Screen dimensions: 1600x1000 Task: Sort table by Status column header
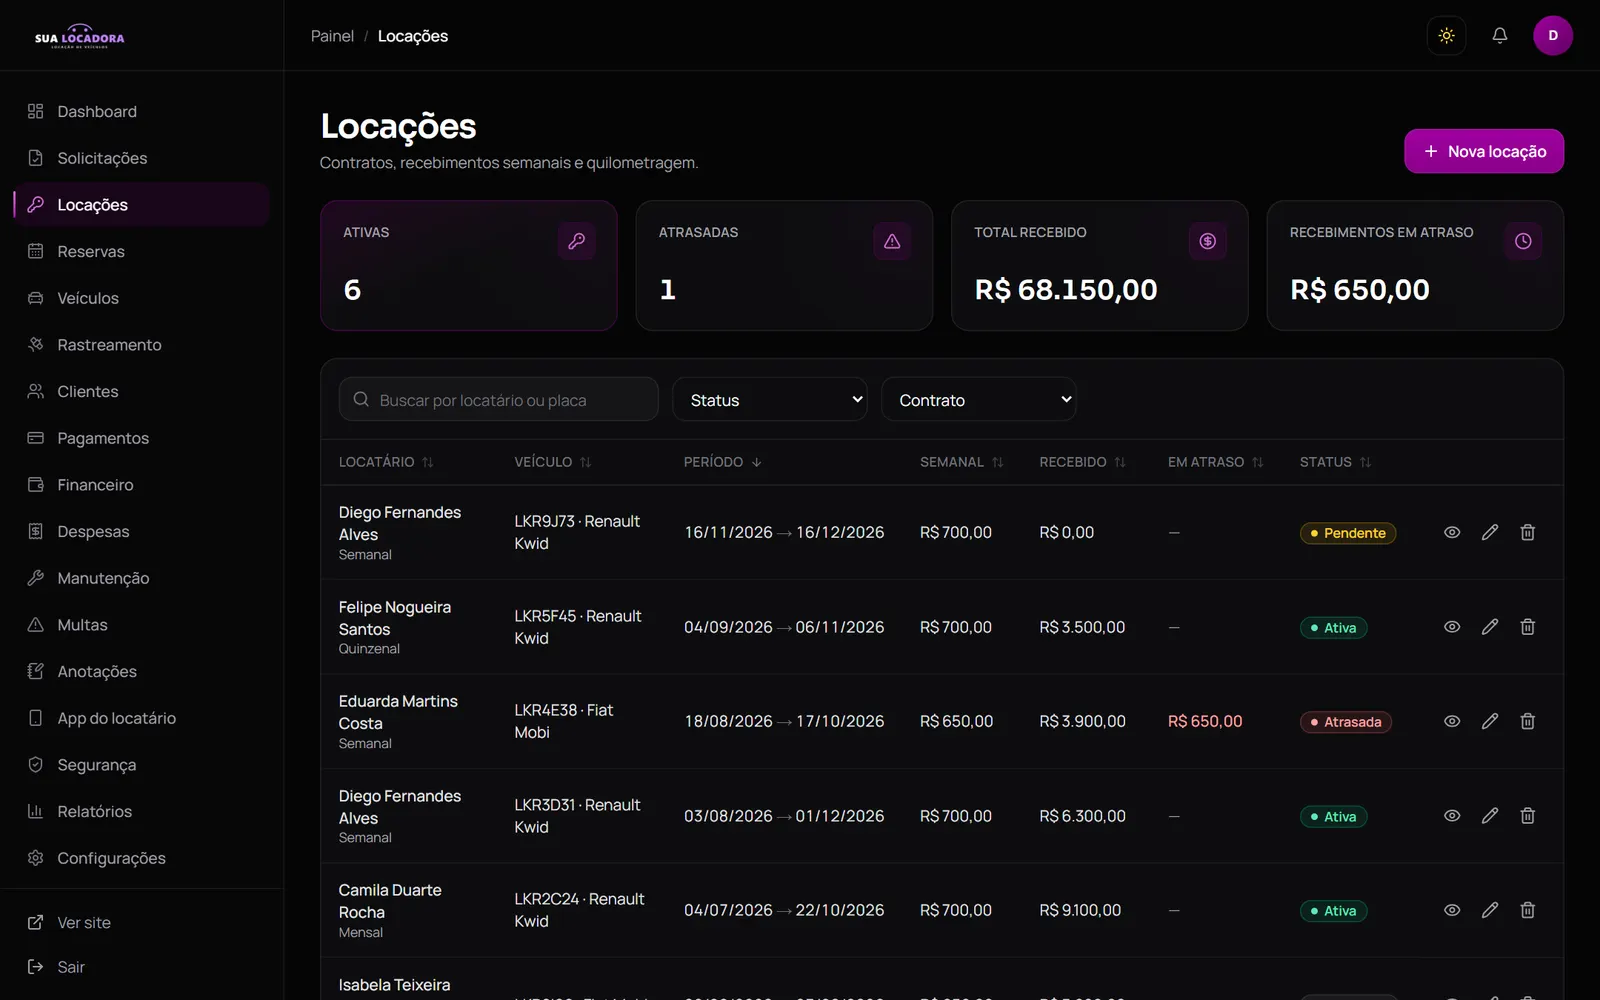click(1336, 462)
